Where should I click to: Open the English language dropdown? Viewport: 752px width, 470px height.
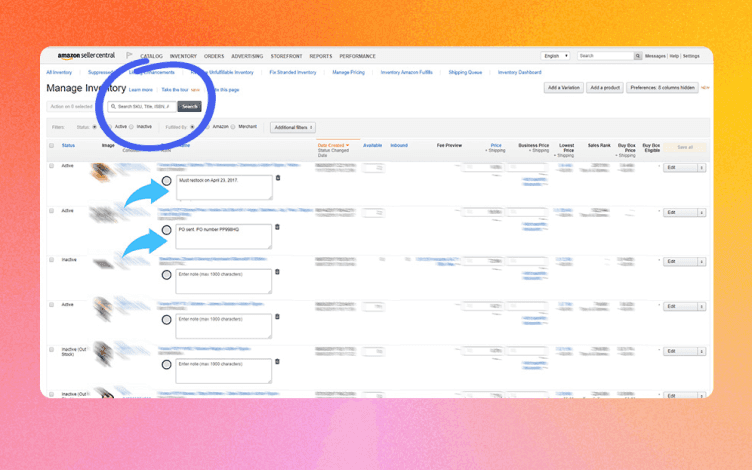pos(555,56)
